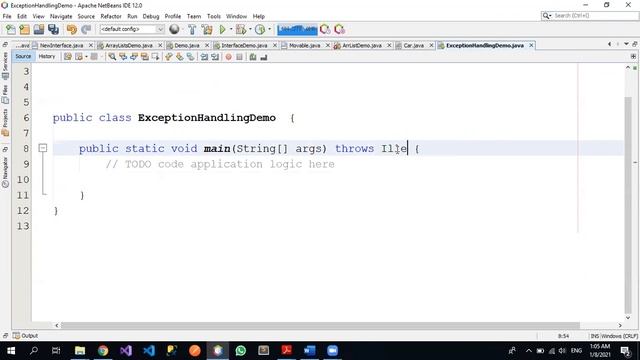The image size is (640, 360).
Task: Click the New File toolbar icon
Action: pos(11,29)
